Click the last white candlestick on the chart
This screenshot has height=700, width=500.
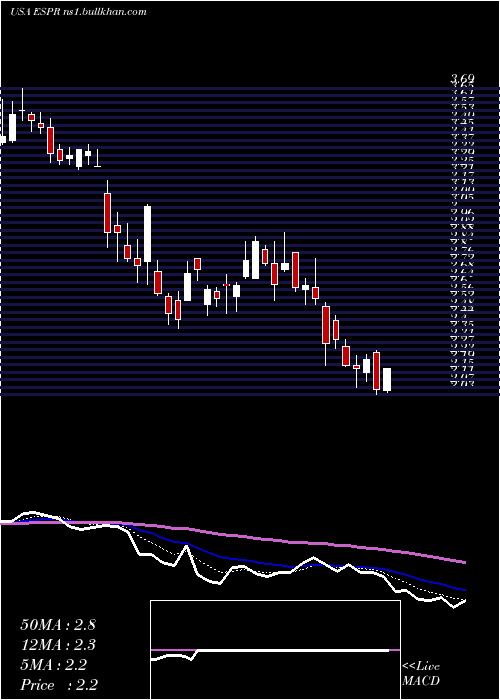(x=387, y=380)
